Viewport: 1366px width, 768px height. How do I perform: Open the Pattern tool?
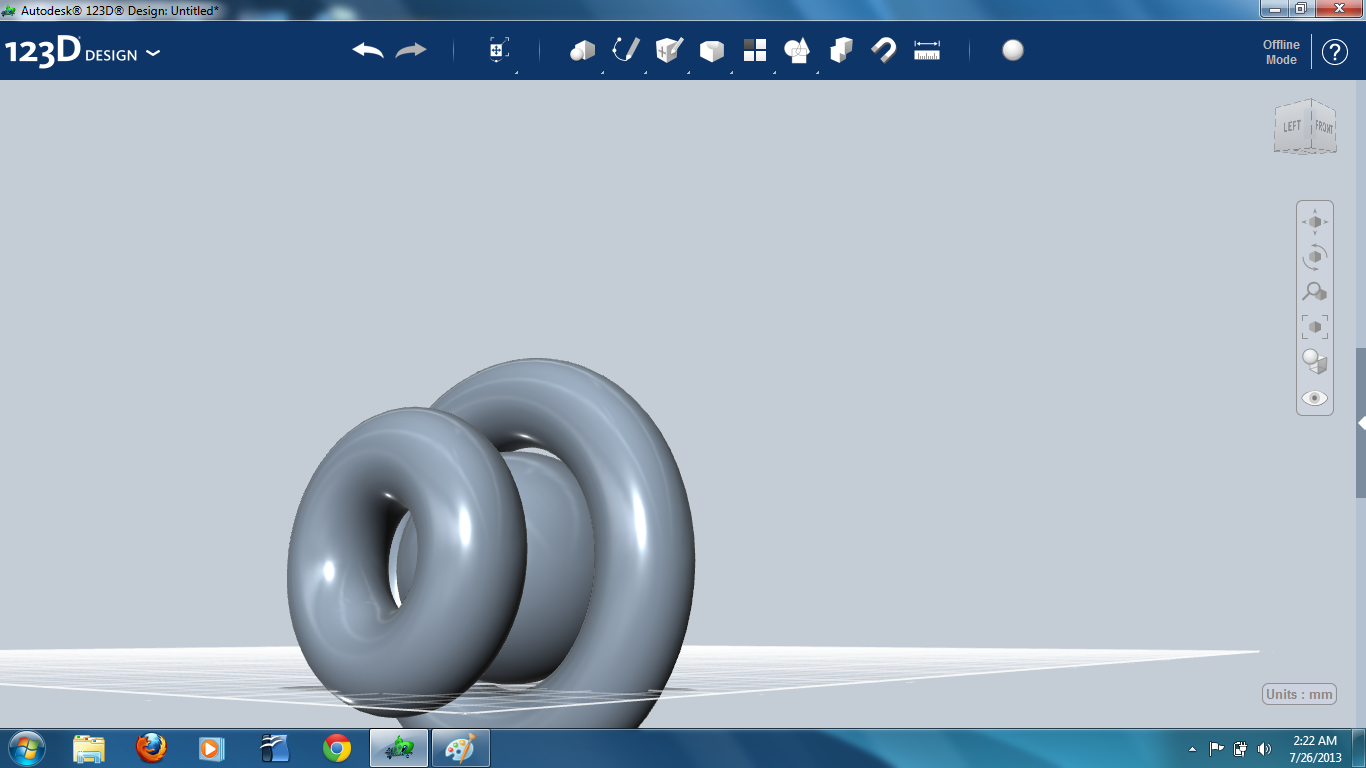755,51
